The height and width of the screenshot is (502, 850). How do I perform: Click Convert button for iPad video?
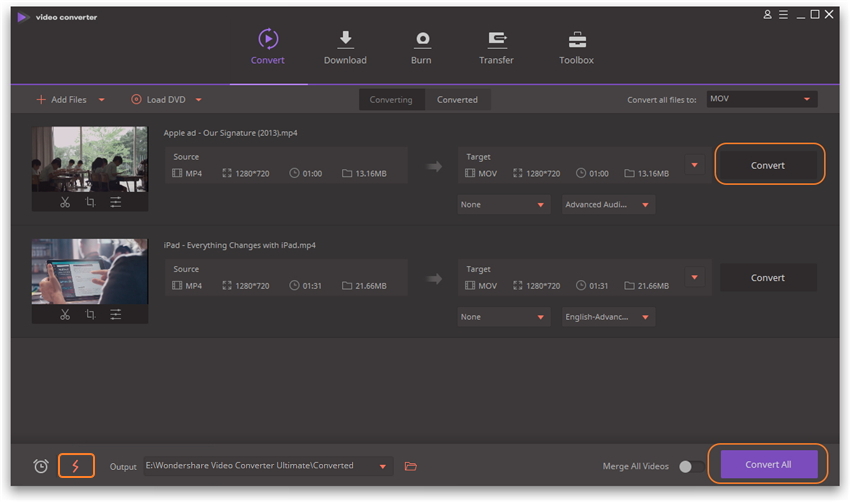pyautogui.click(x=768, y=278)
